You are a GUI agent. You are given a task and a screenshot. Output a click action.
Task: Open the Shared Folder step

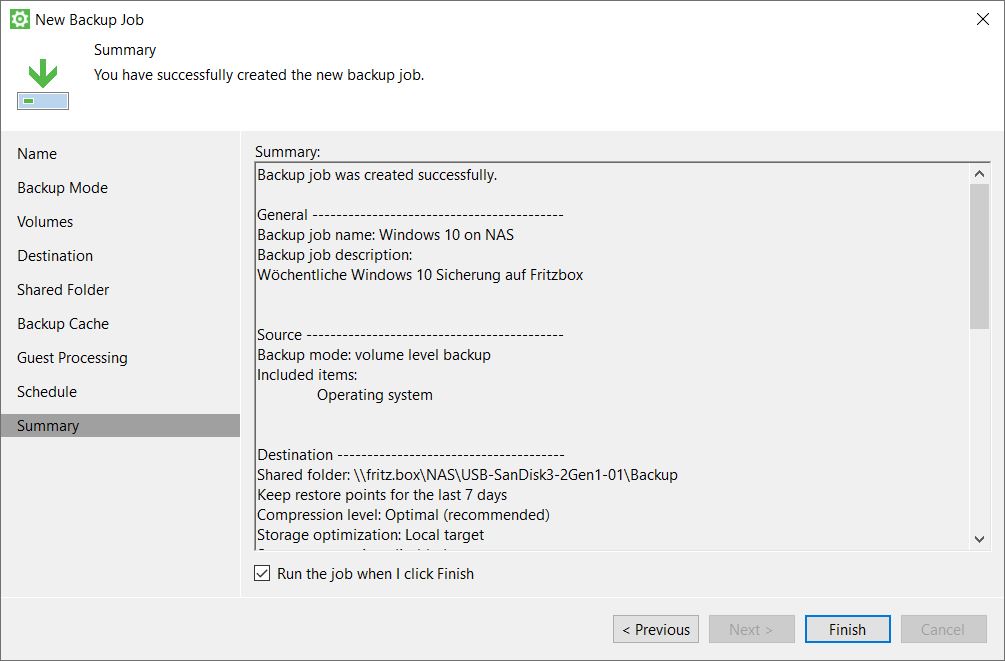coord(63,290)
